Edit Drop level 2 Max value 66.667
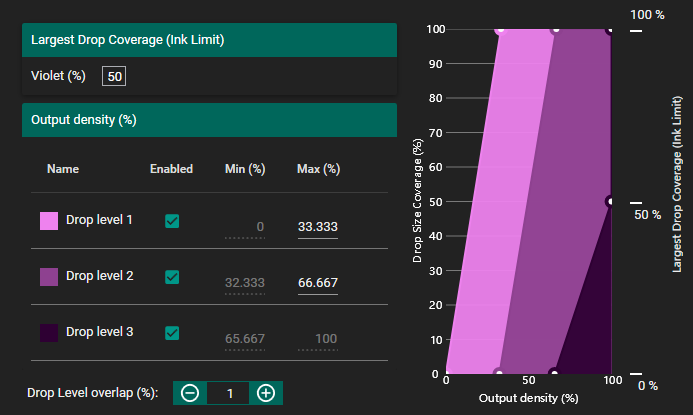The height and width of the screenshot is (415, 693). [x=316, y=283]
